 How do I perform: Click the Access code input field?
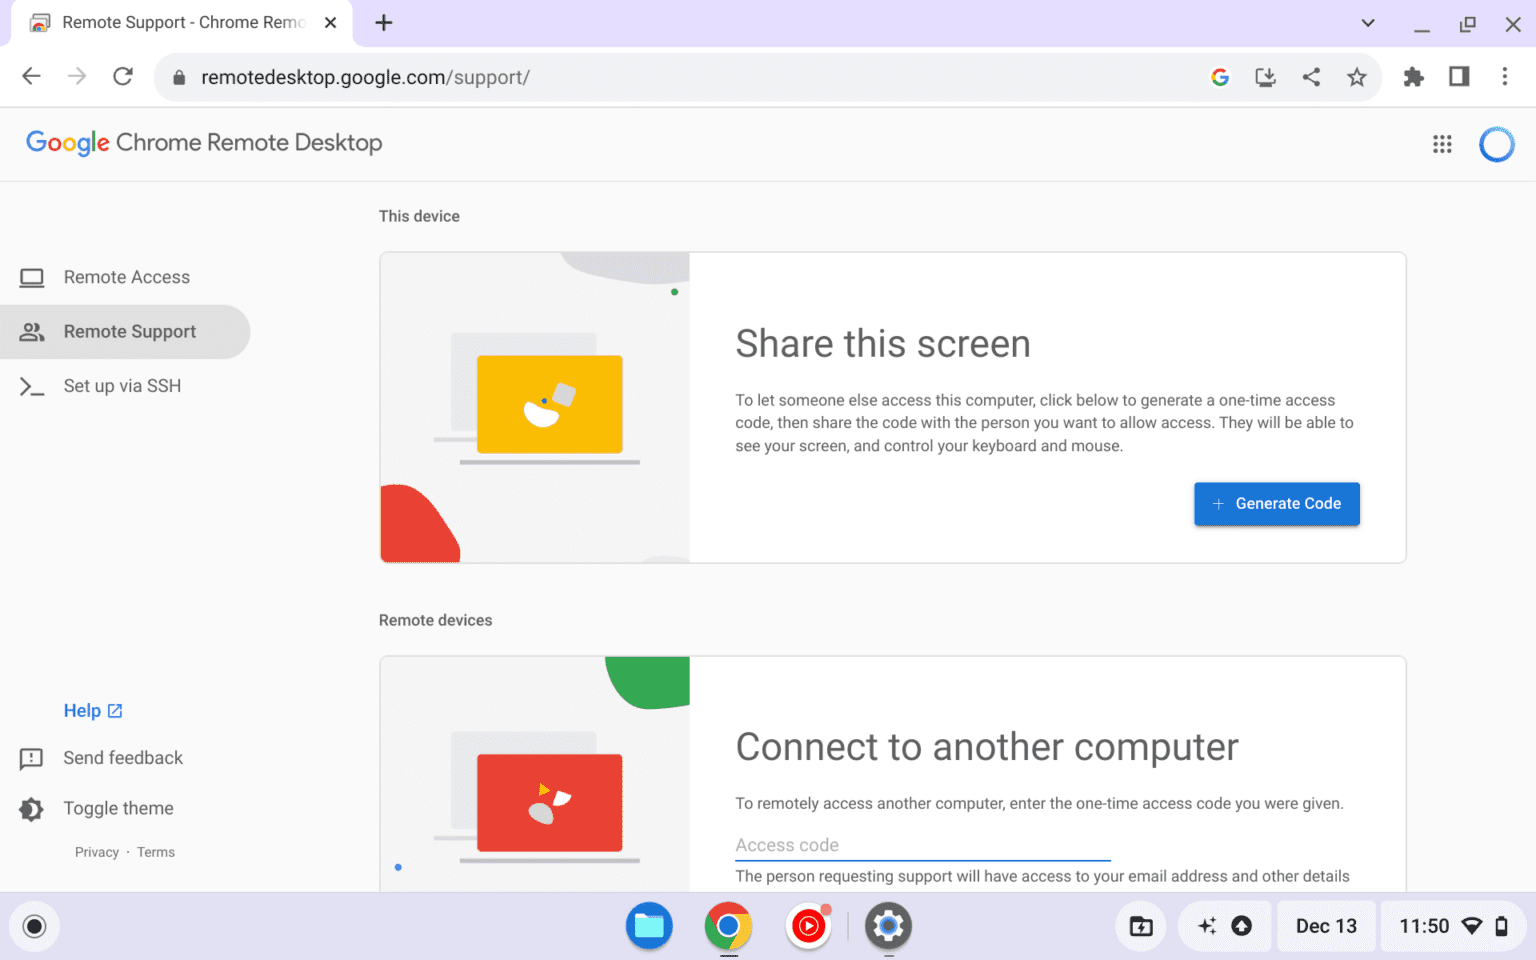(920, 845)
